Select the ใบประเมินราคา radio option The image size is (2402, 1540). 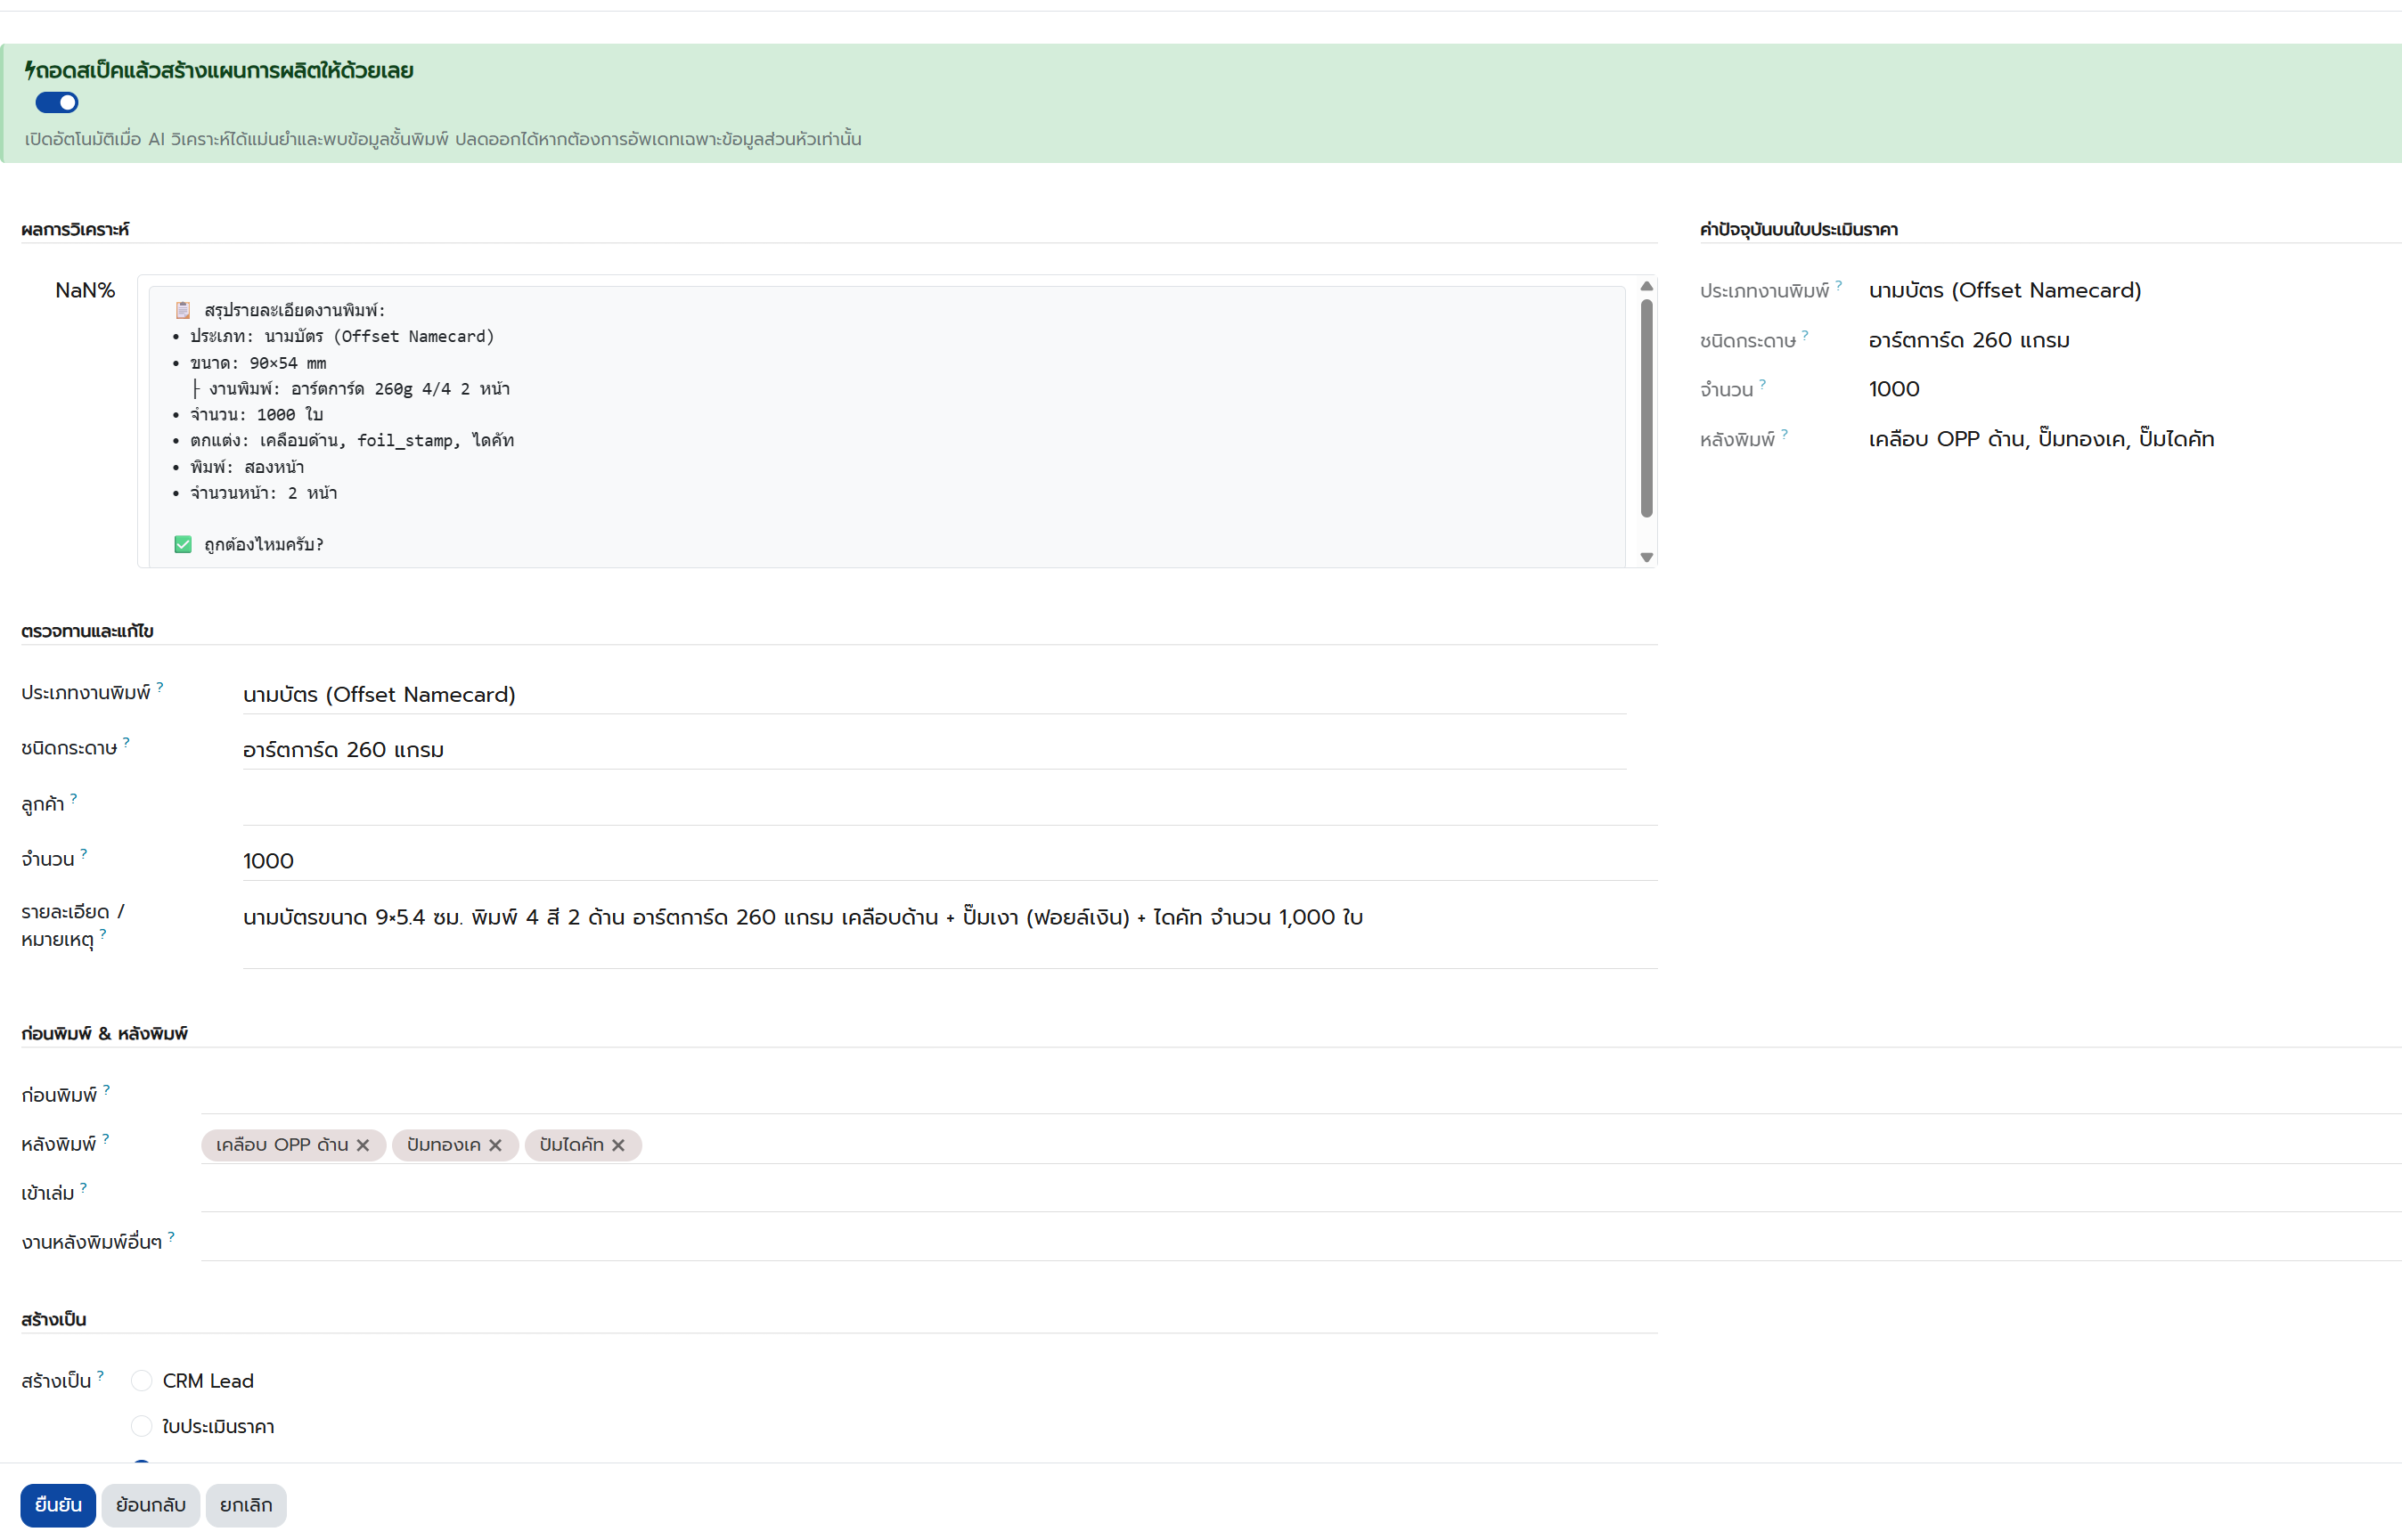[x=142, y=1426]
